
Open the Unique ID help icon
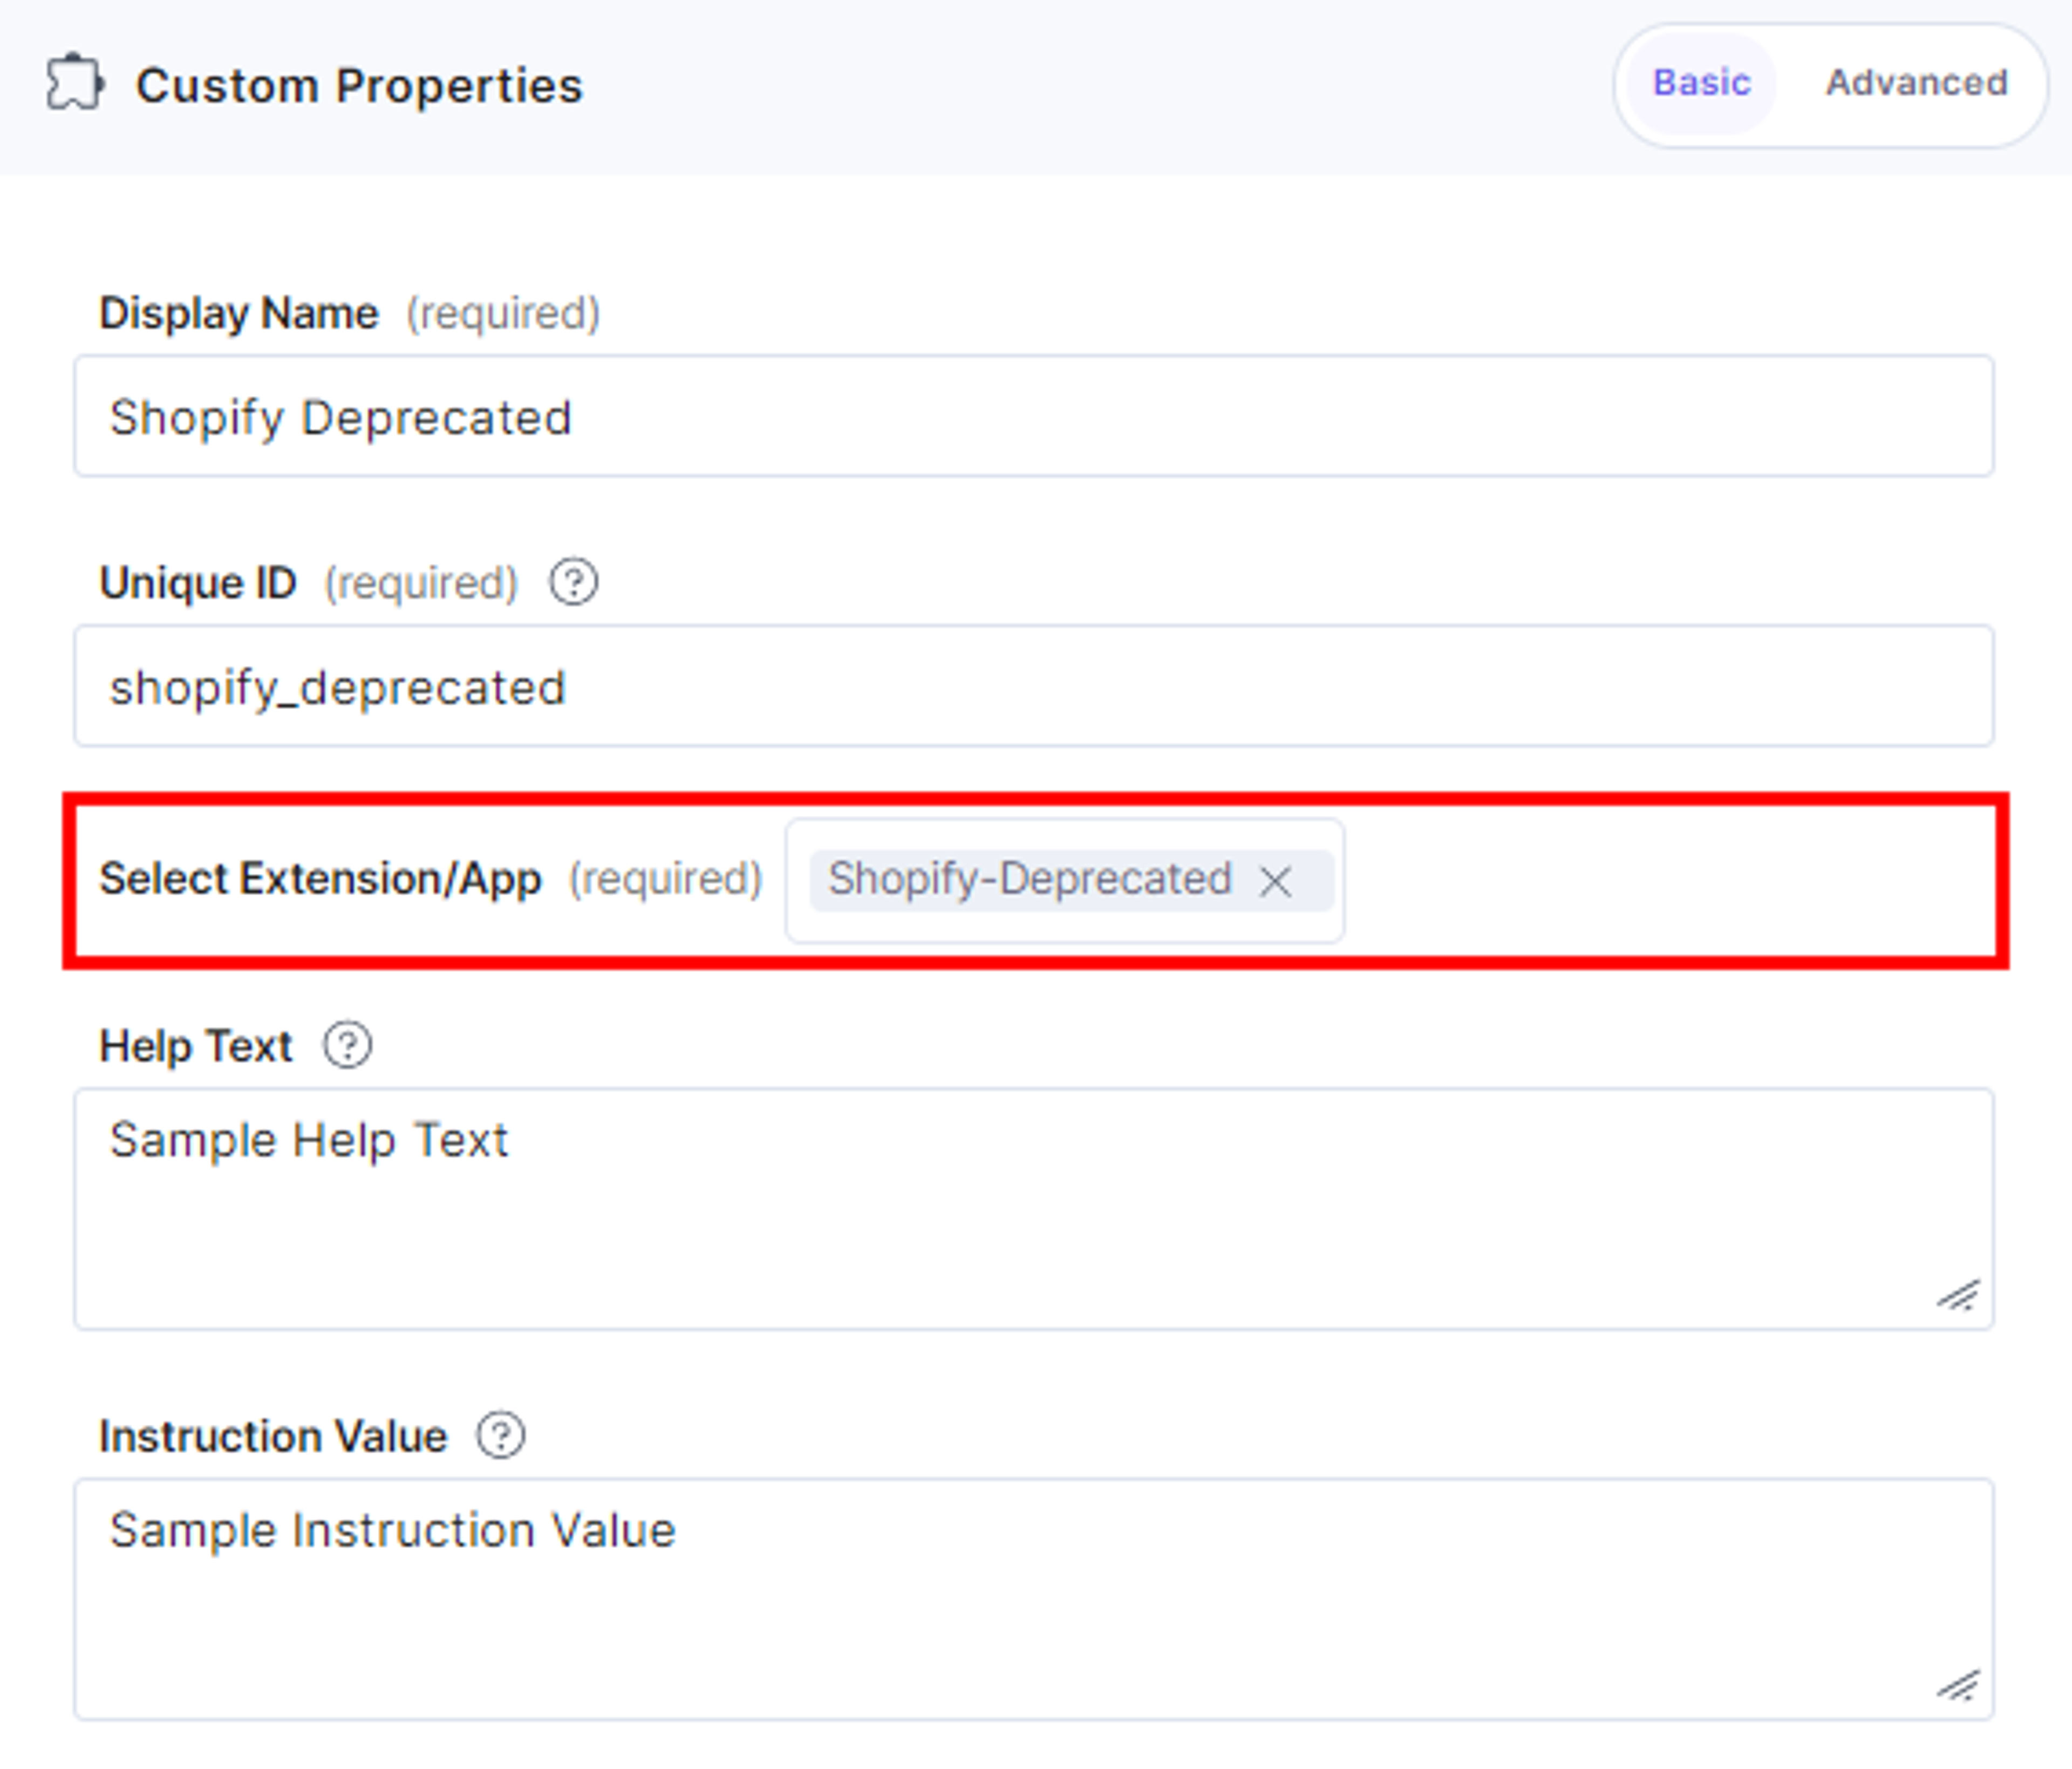tap(573, 582)
